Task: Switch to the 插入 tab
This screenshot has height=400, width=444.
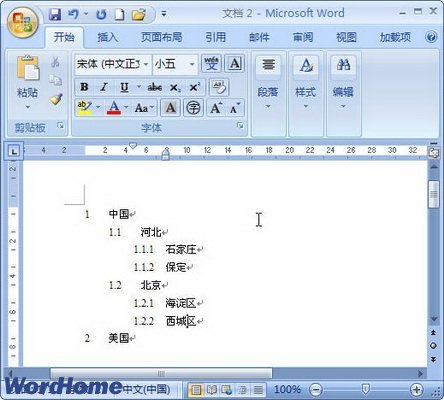Action: [x=108, y=37]
